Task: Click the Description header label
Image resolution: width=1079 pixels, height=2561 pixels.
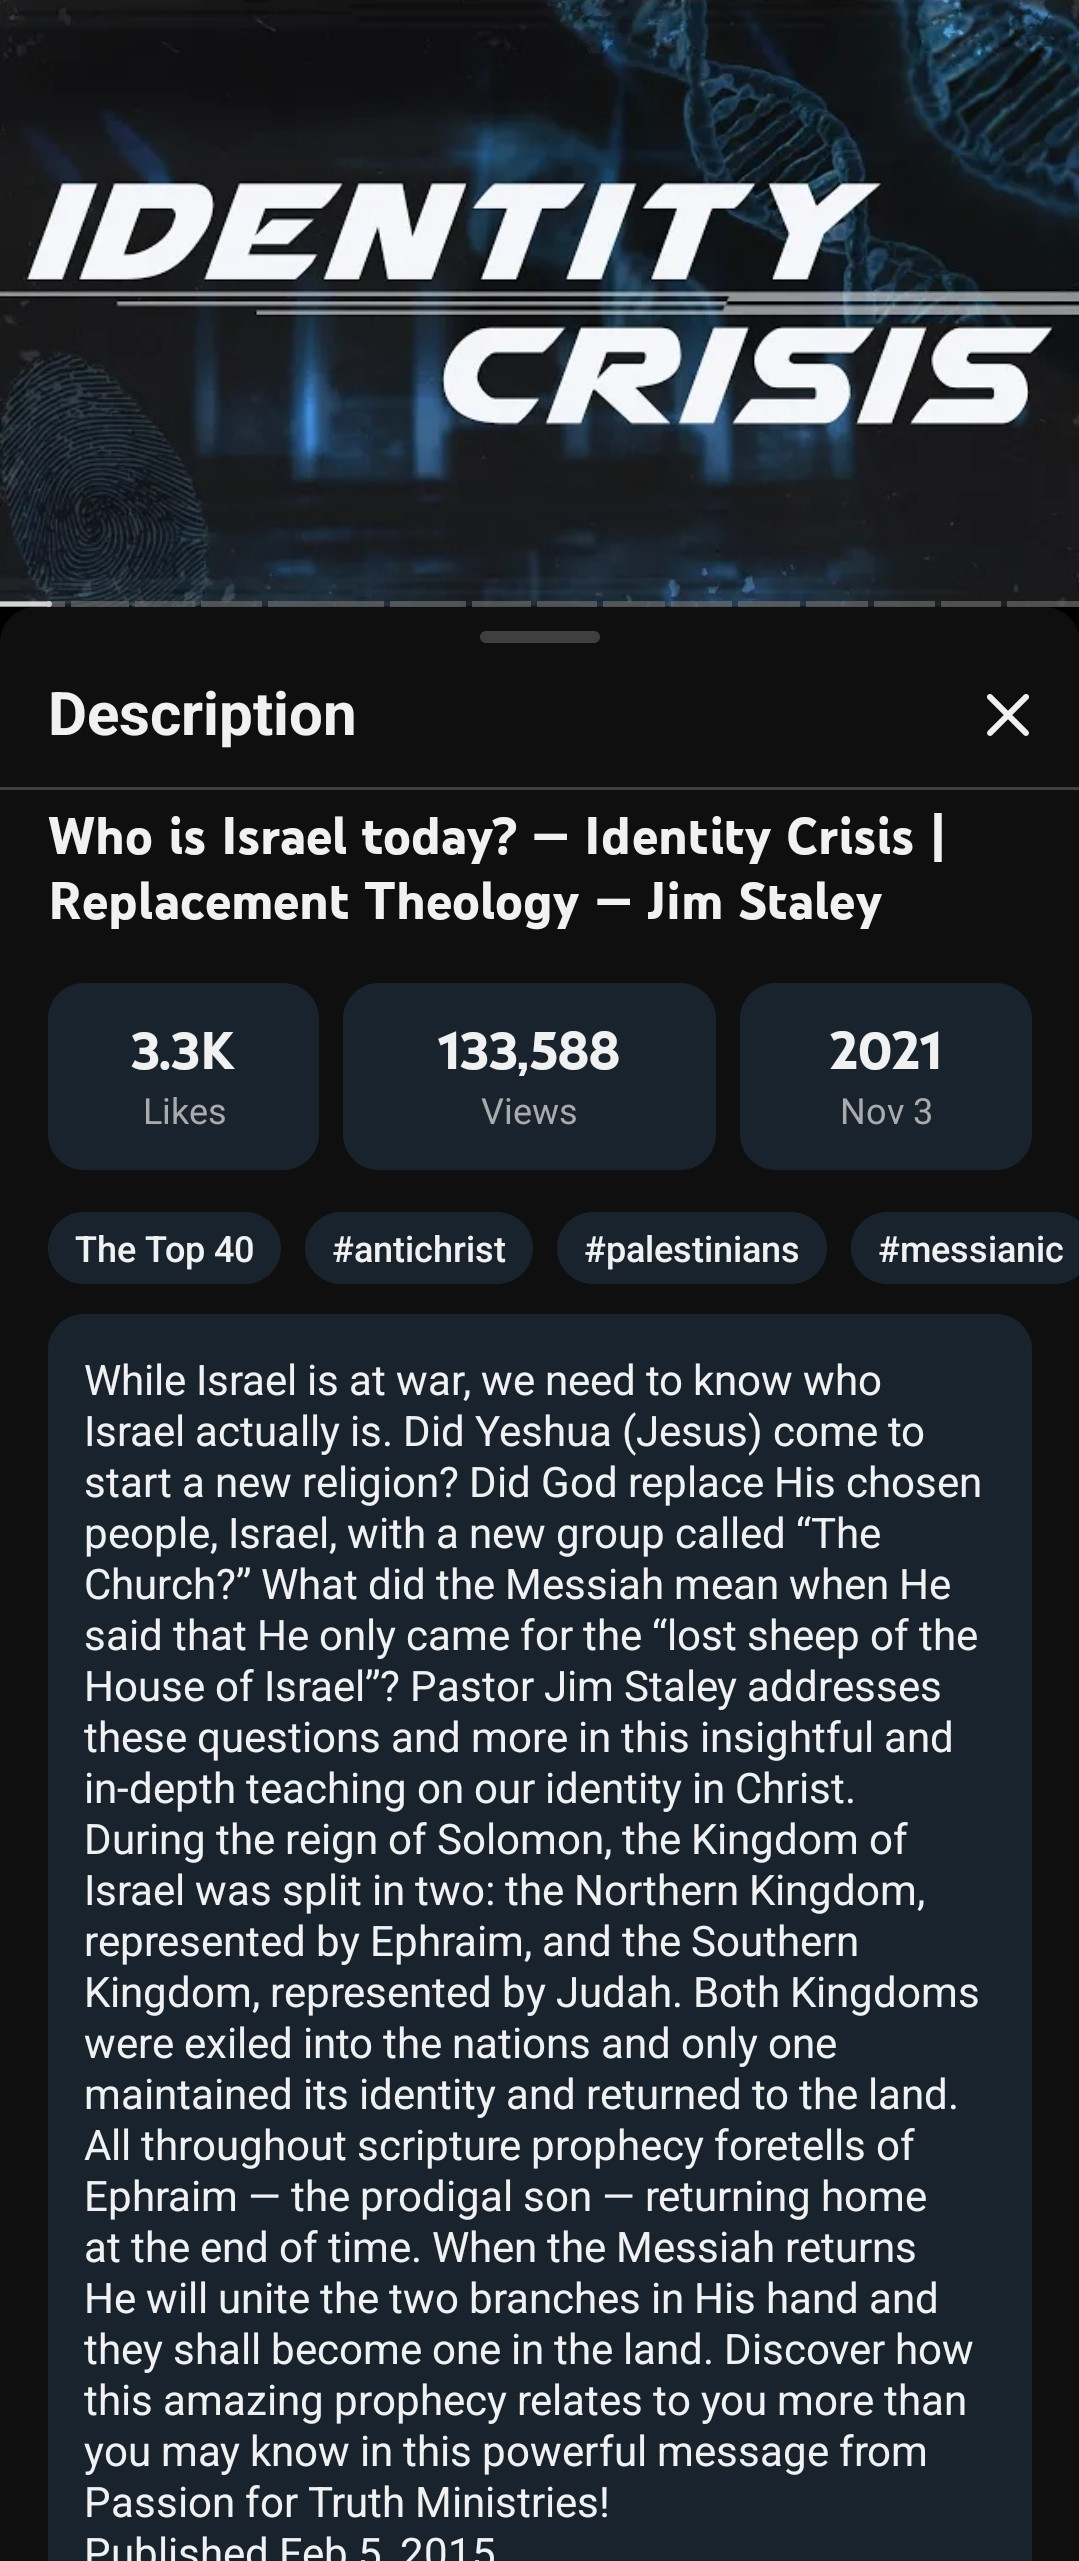Action: pyautogui.click(x=202, y=715)
